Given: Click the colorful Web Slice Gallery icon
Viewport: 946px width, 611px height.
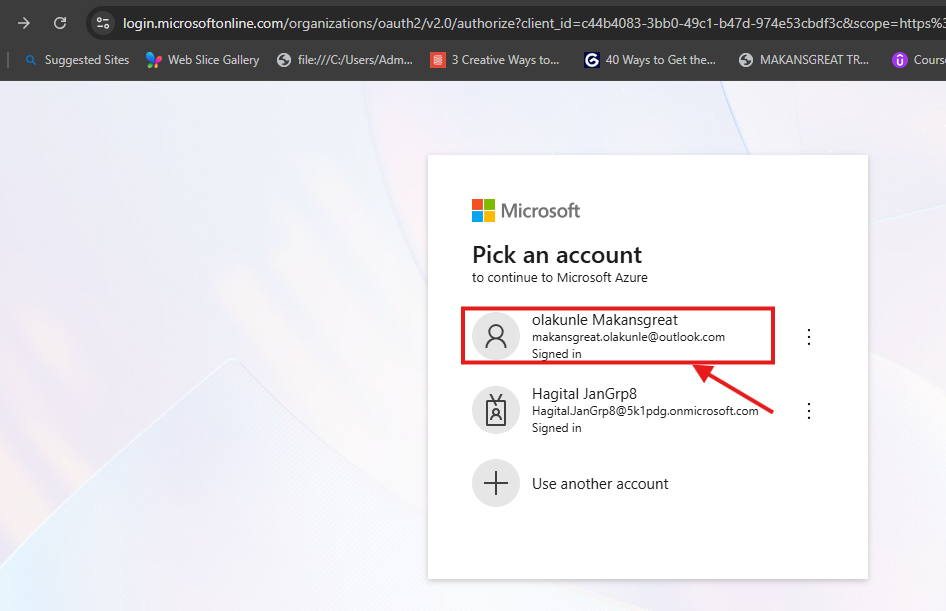Looking at the screenshot, I should coord(154,60).
